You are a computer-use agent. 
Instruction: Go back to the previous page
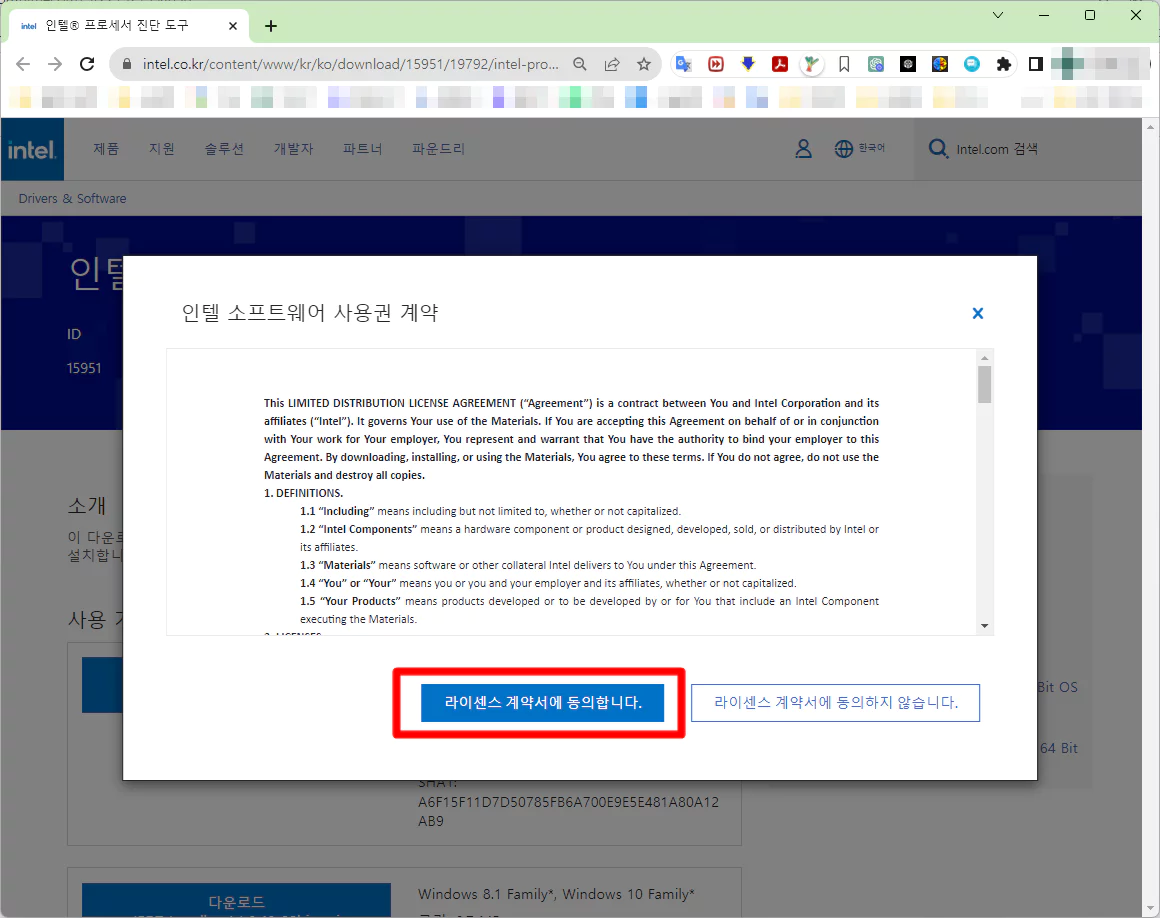click(23, 64)
